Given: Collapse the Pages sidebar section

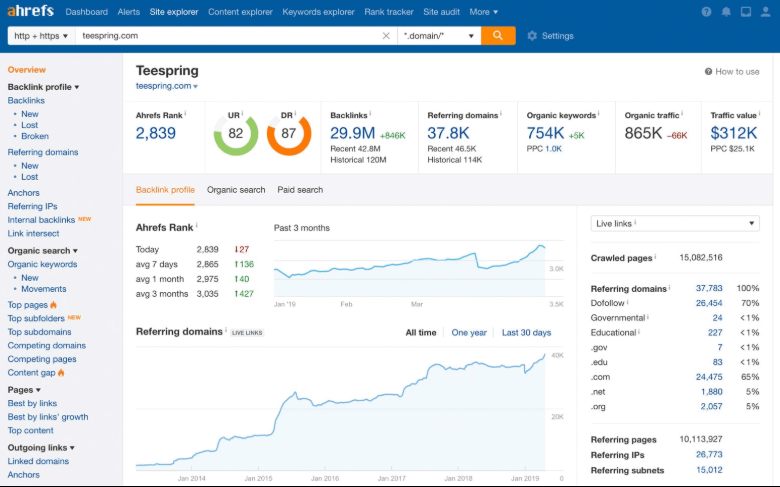Looking at the screenshot, I should click(x=24, y=390).
